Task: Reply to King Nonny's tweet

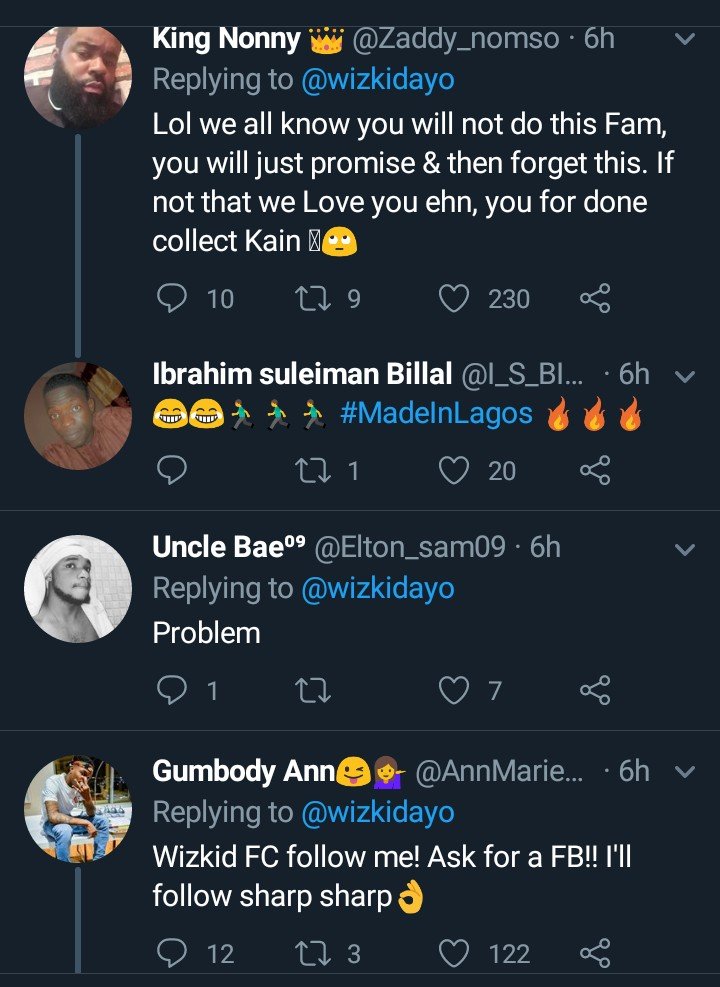Action: pyautogui.click(x=174, y=298)
